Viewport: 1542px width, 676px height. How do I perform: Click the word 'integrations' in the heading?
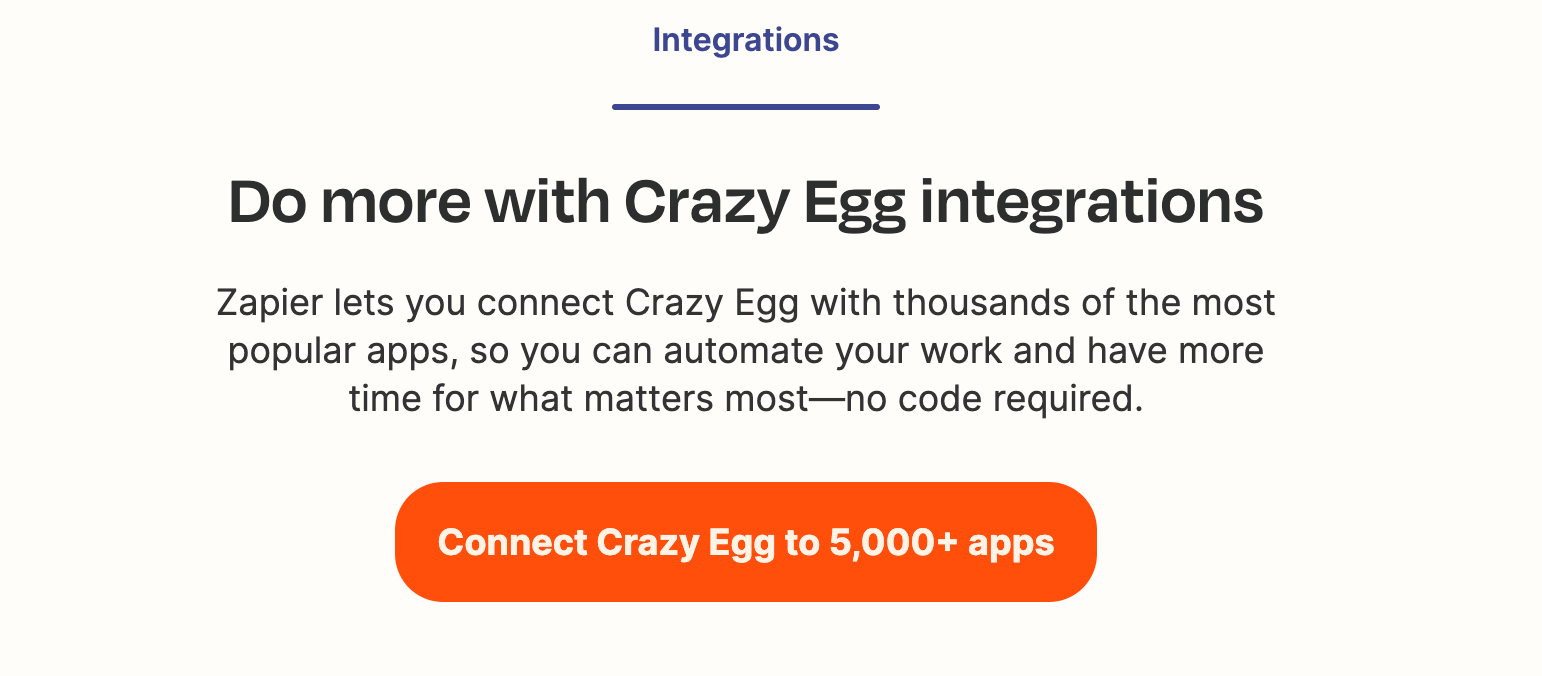(1092, 203)
